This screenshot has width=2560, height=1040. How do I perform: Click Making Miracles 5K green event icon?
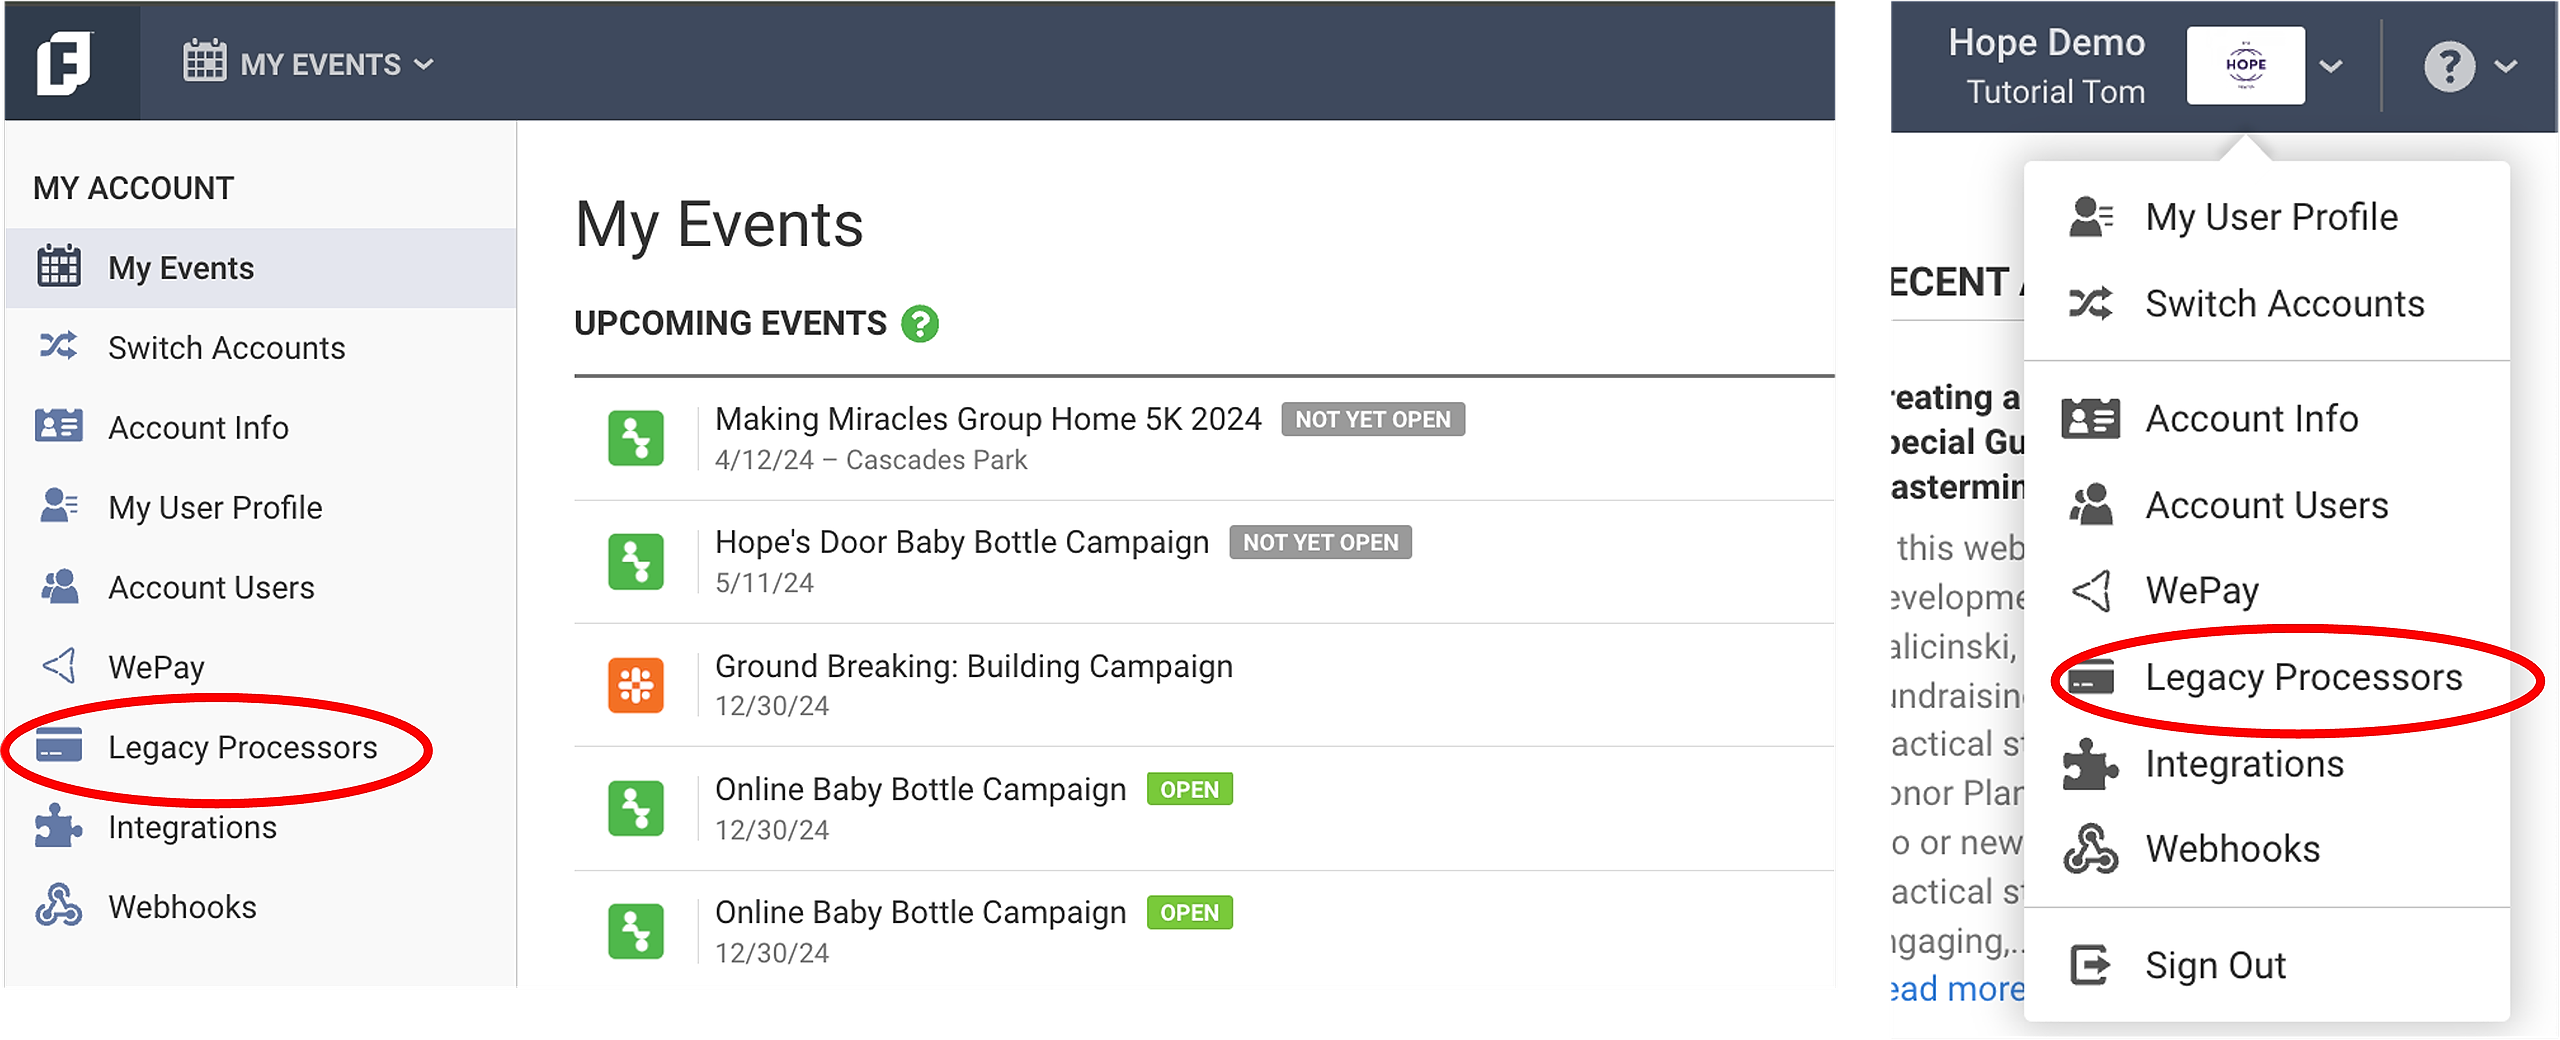coord(636,438)
